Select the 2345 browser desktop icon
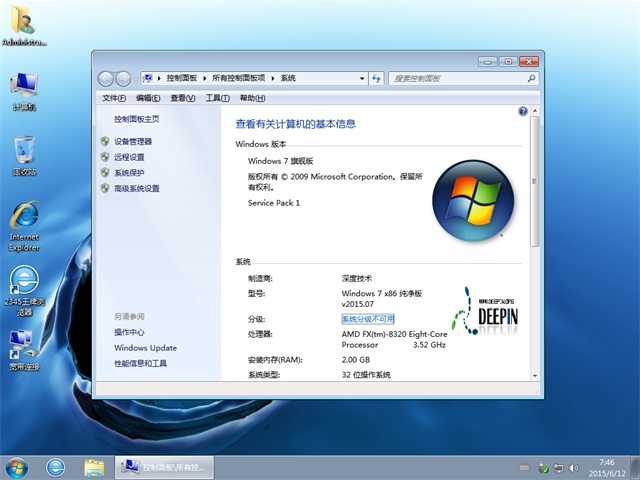640x480 pixels. click(24, 291)
